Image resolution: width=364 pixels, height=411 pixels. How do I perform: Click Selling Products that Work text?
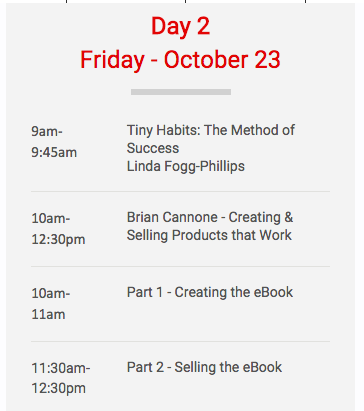(x=209, y=235)
